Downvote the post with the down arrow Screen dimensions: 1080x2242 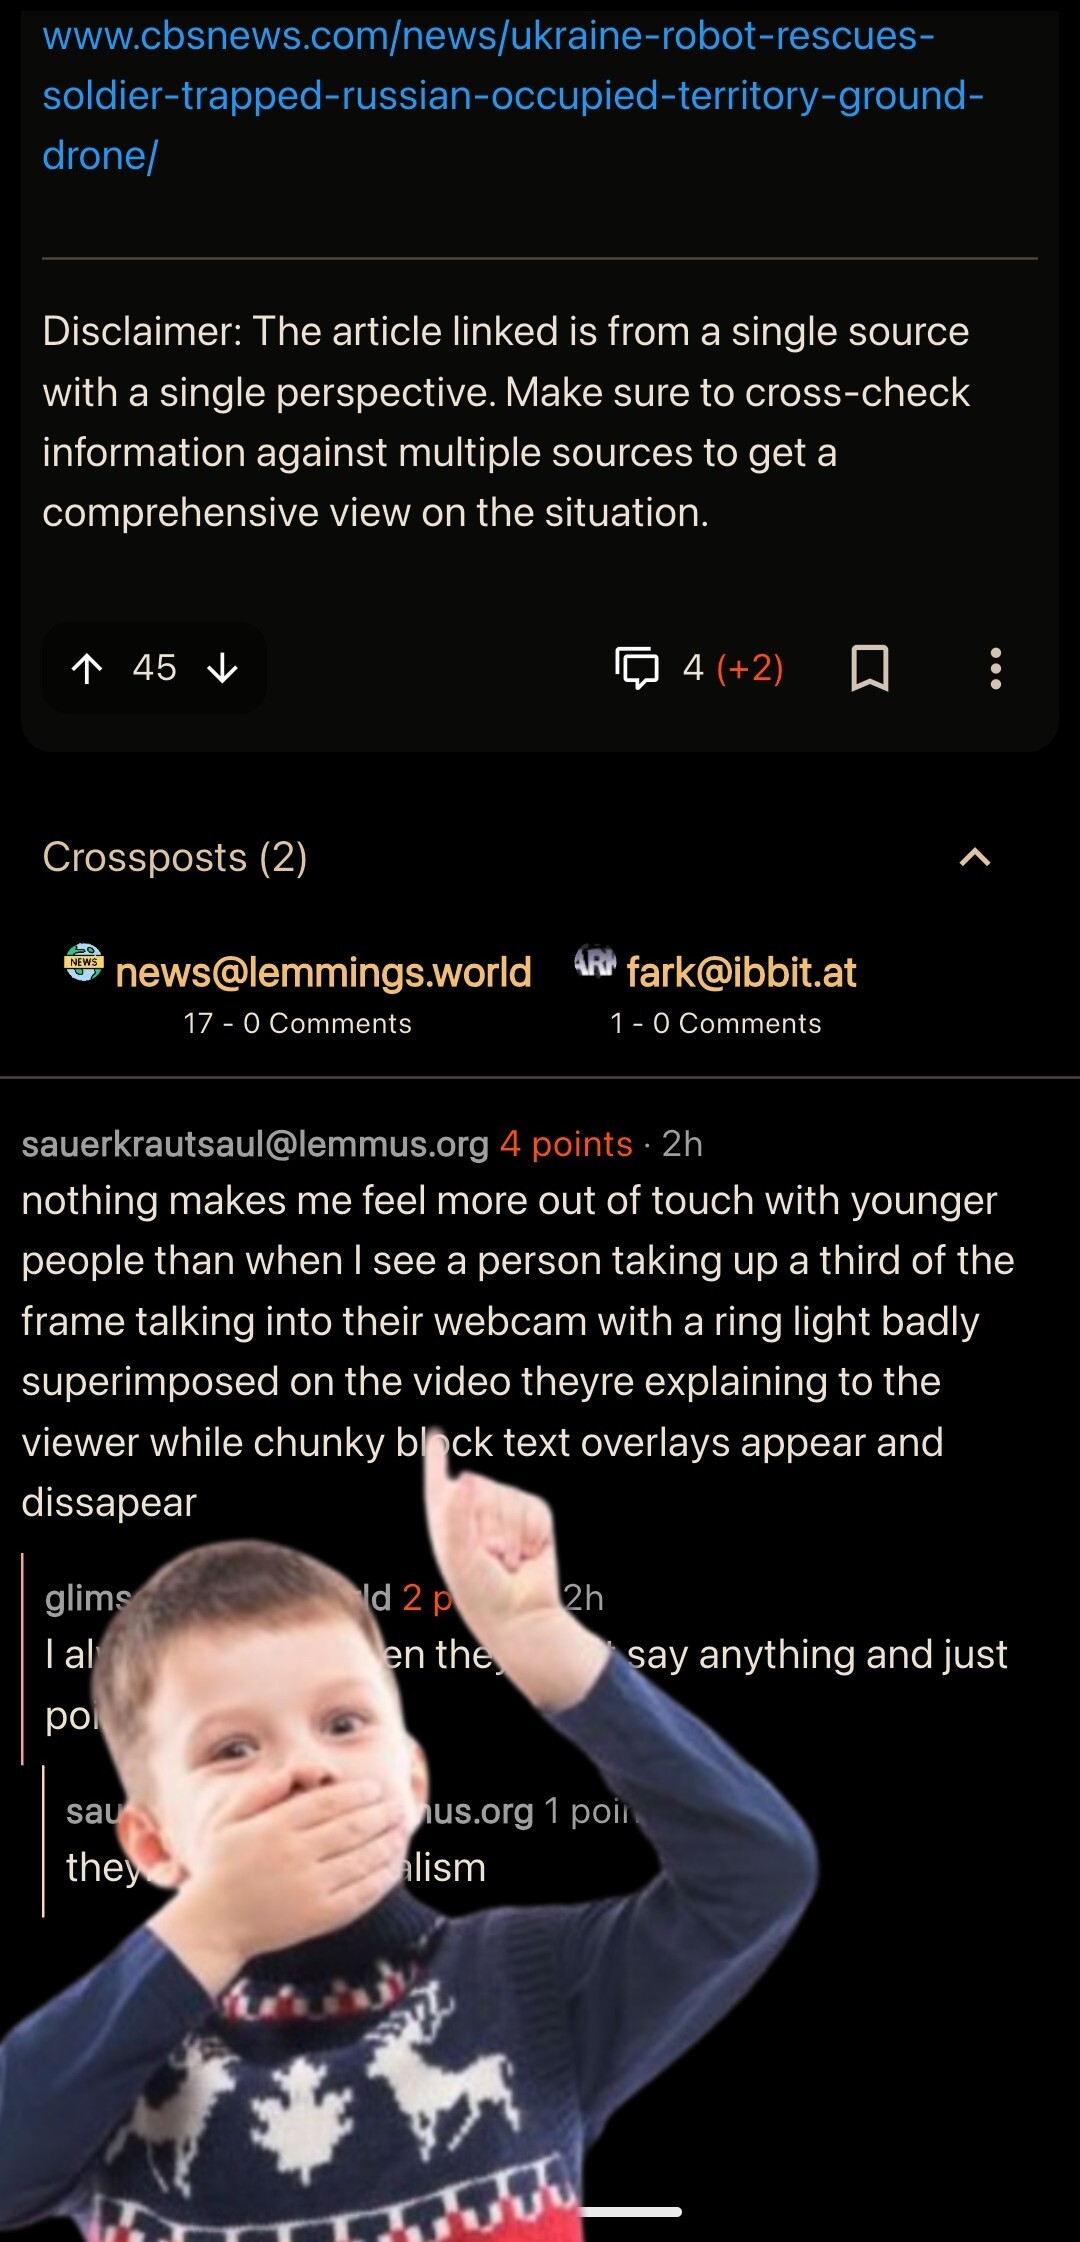pyautogui.click(x=222, y=668)
